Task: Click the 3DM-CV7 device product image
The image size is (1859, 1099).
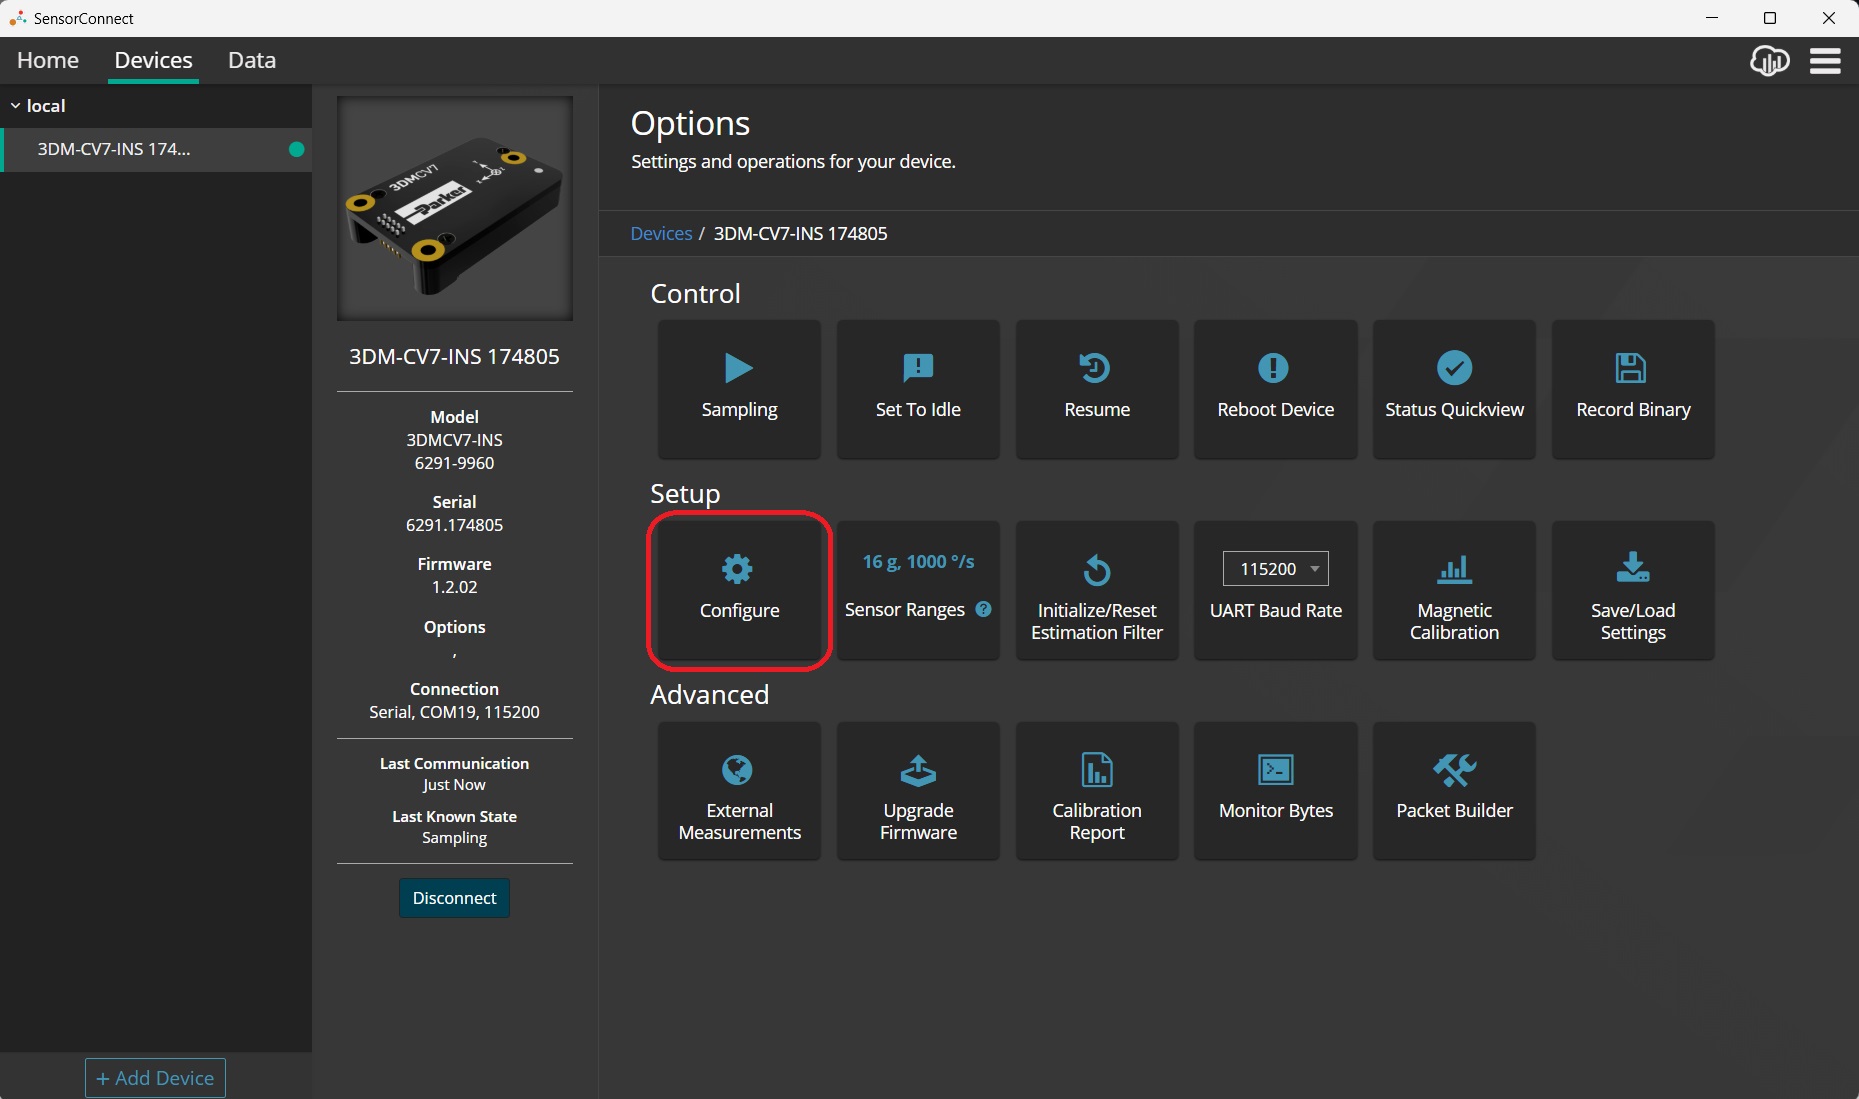Action: pyautogui.click(x=455, y=208)
